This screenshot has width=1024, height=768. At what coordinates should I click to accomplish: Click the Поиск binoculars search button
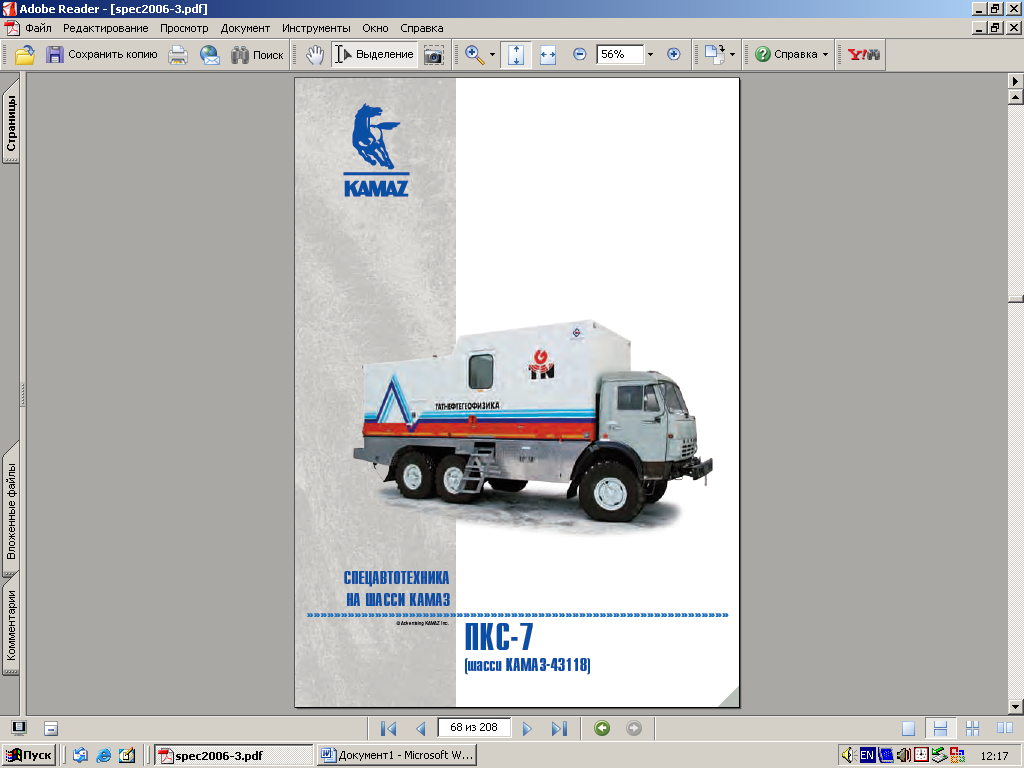point(257,55)
